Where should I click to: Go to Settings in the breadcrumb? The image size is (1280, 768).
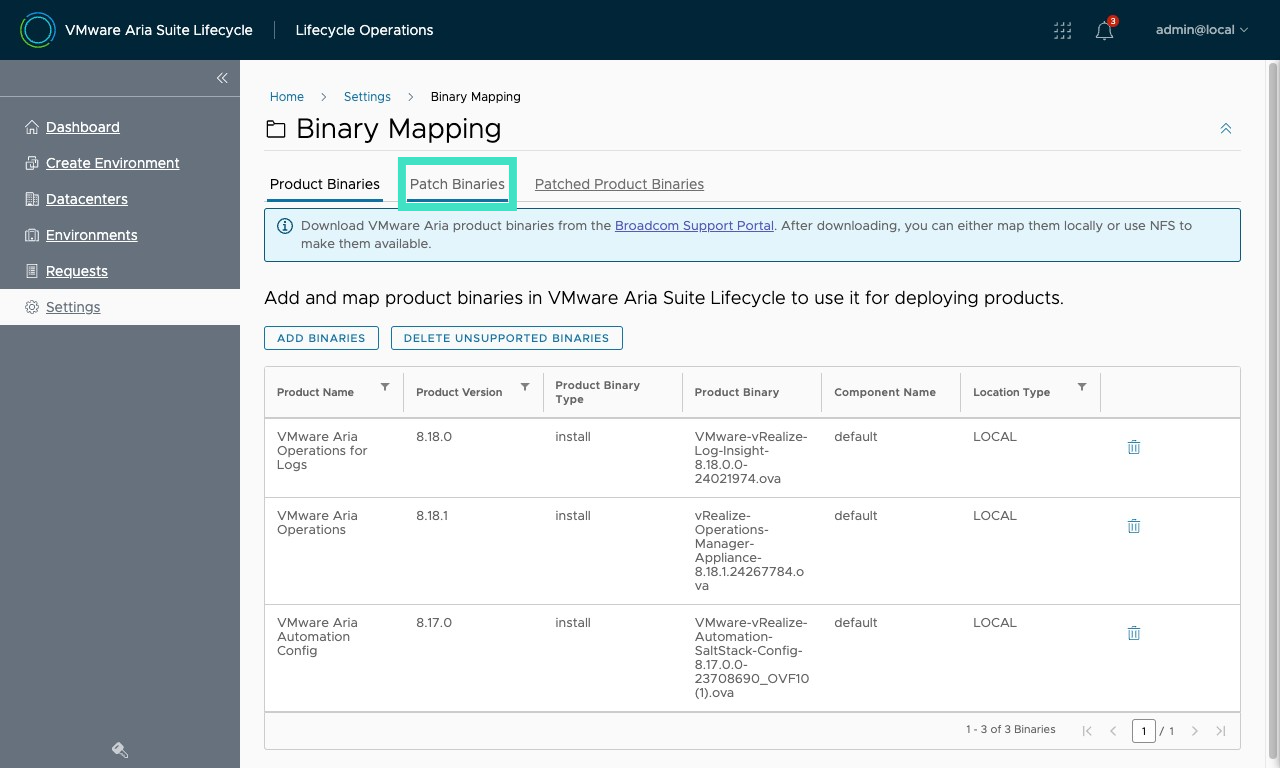(x=367, y=97)
